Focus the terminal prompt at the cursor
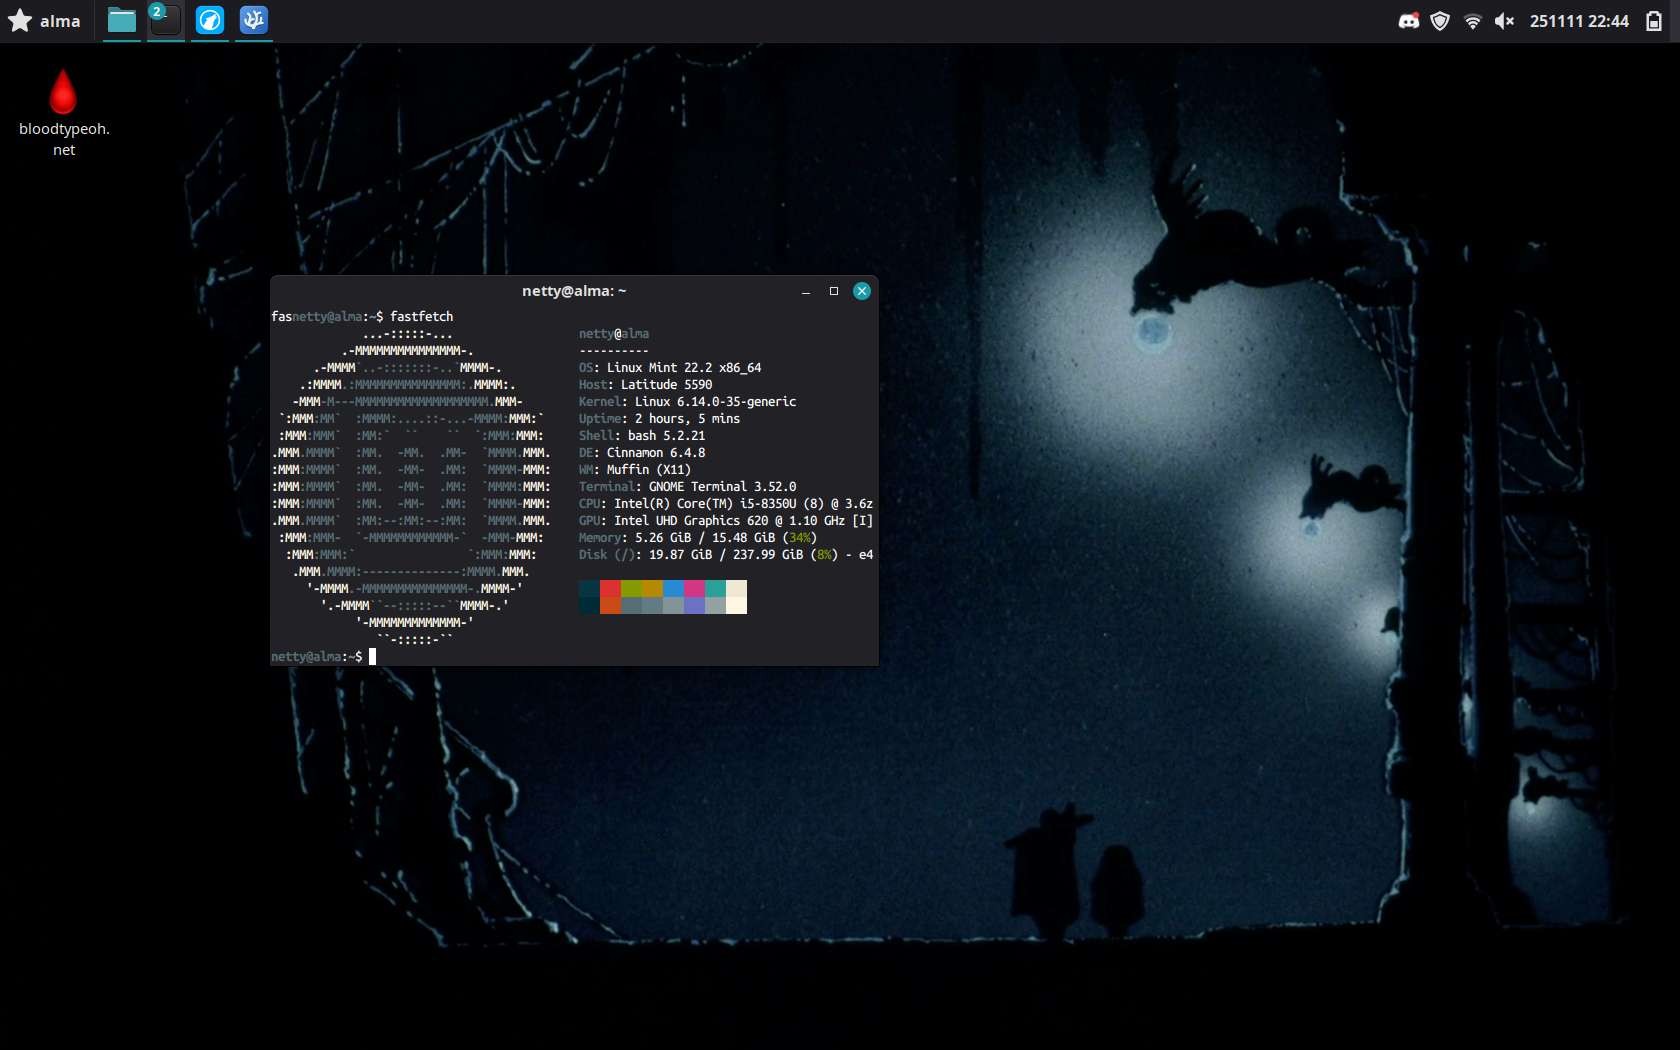This screenshot has height=1050, width=1680. (x=373, y=657)
